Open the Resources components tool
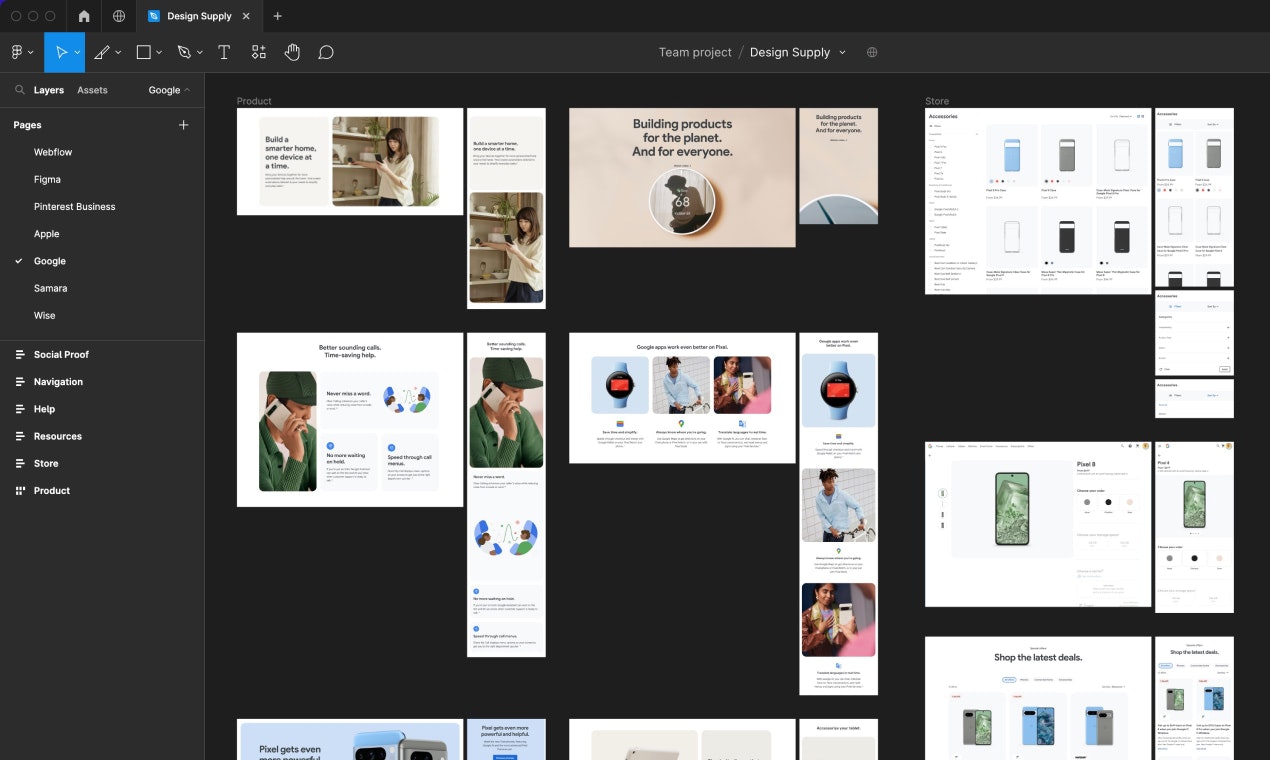 click(259, 52)
